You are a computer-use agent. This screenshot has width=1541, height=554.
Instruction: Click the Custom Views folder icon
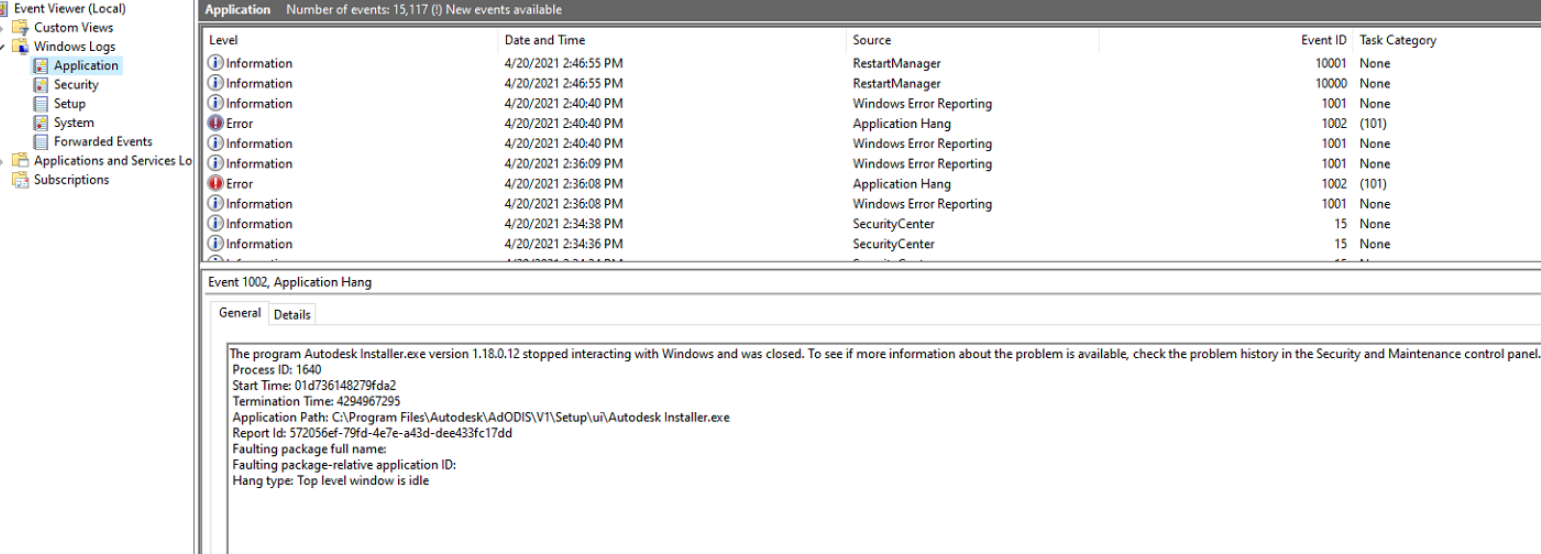tap(22, 28)
